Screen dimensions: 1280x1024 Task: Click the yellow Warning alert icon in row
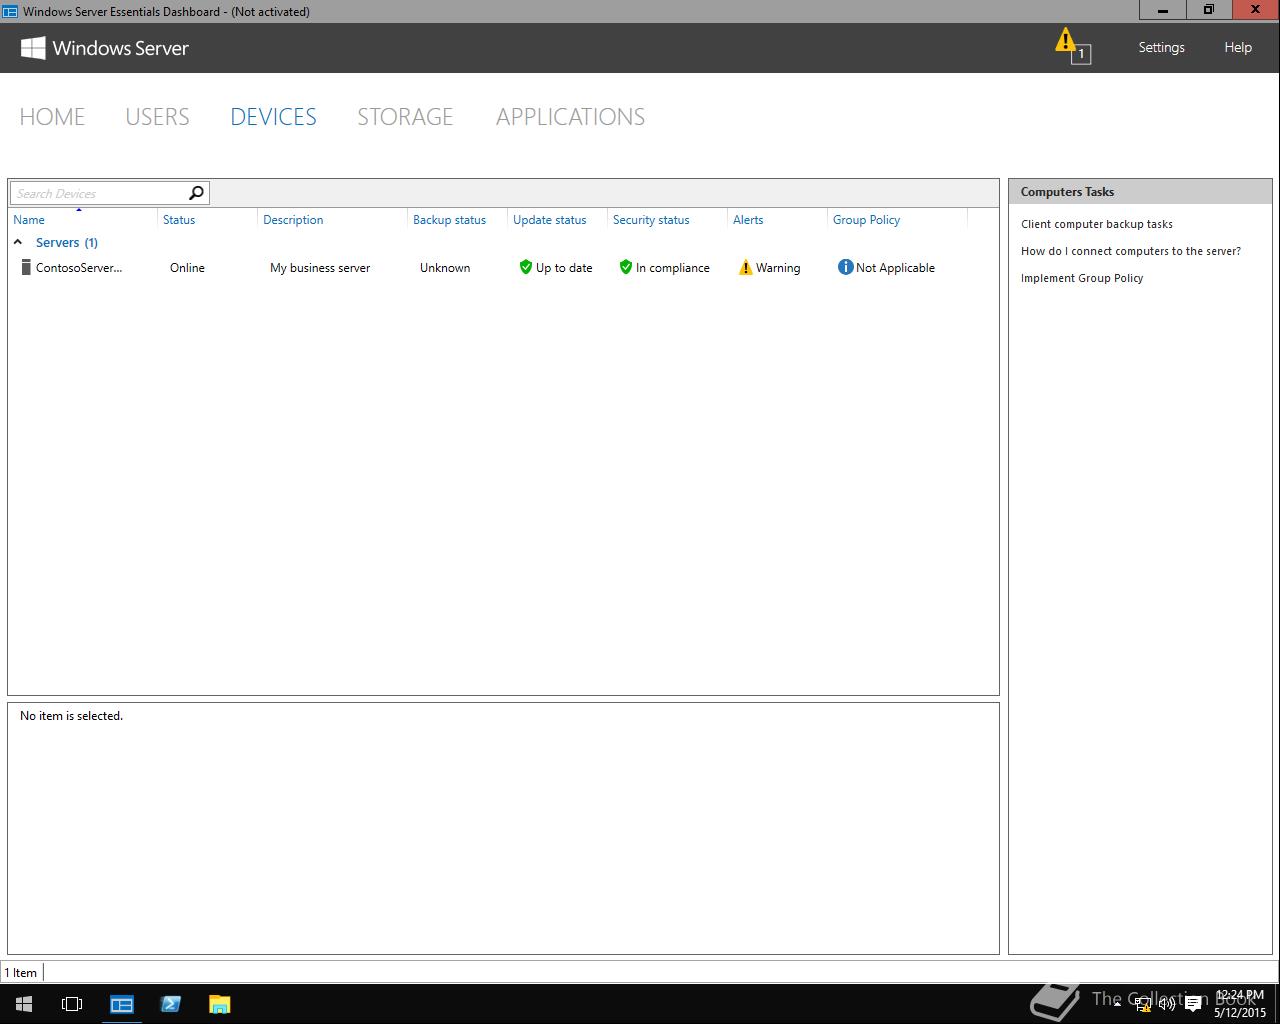click(745, 267)
